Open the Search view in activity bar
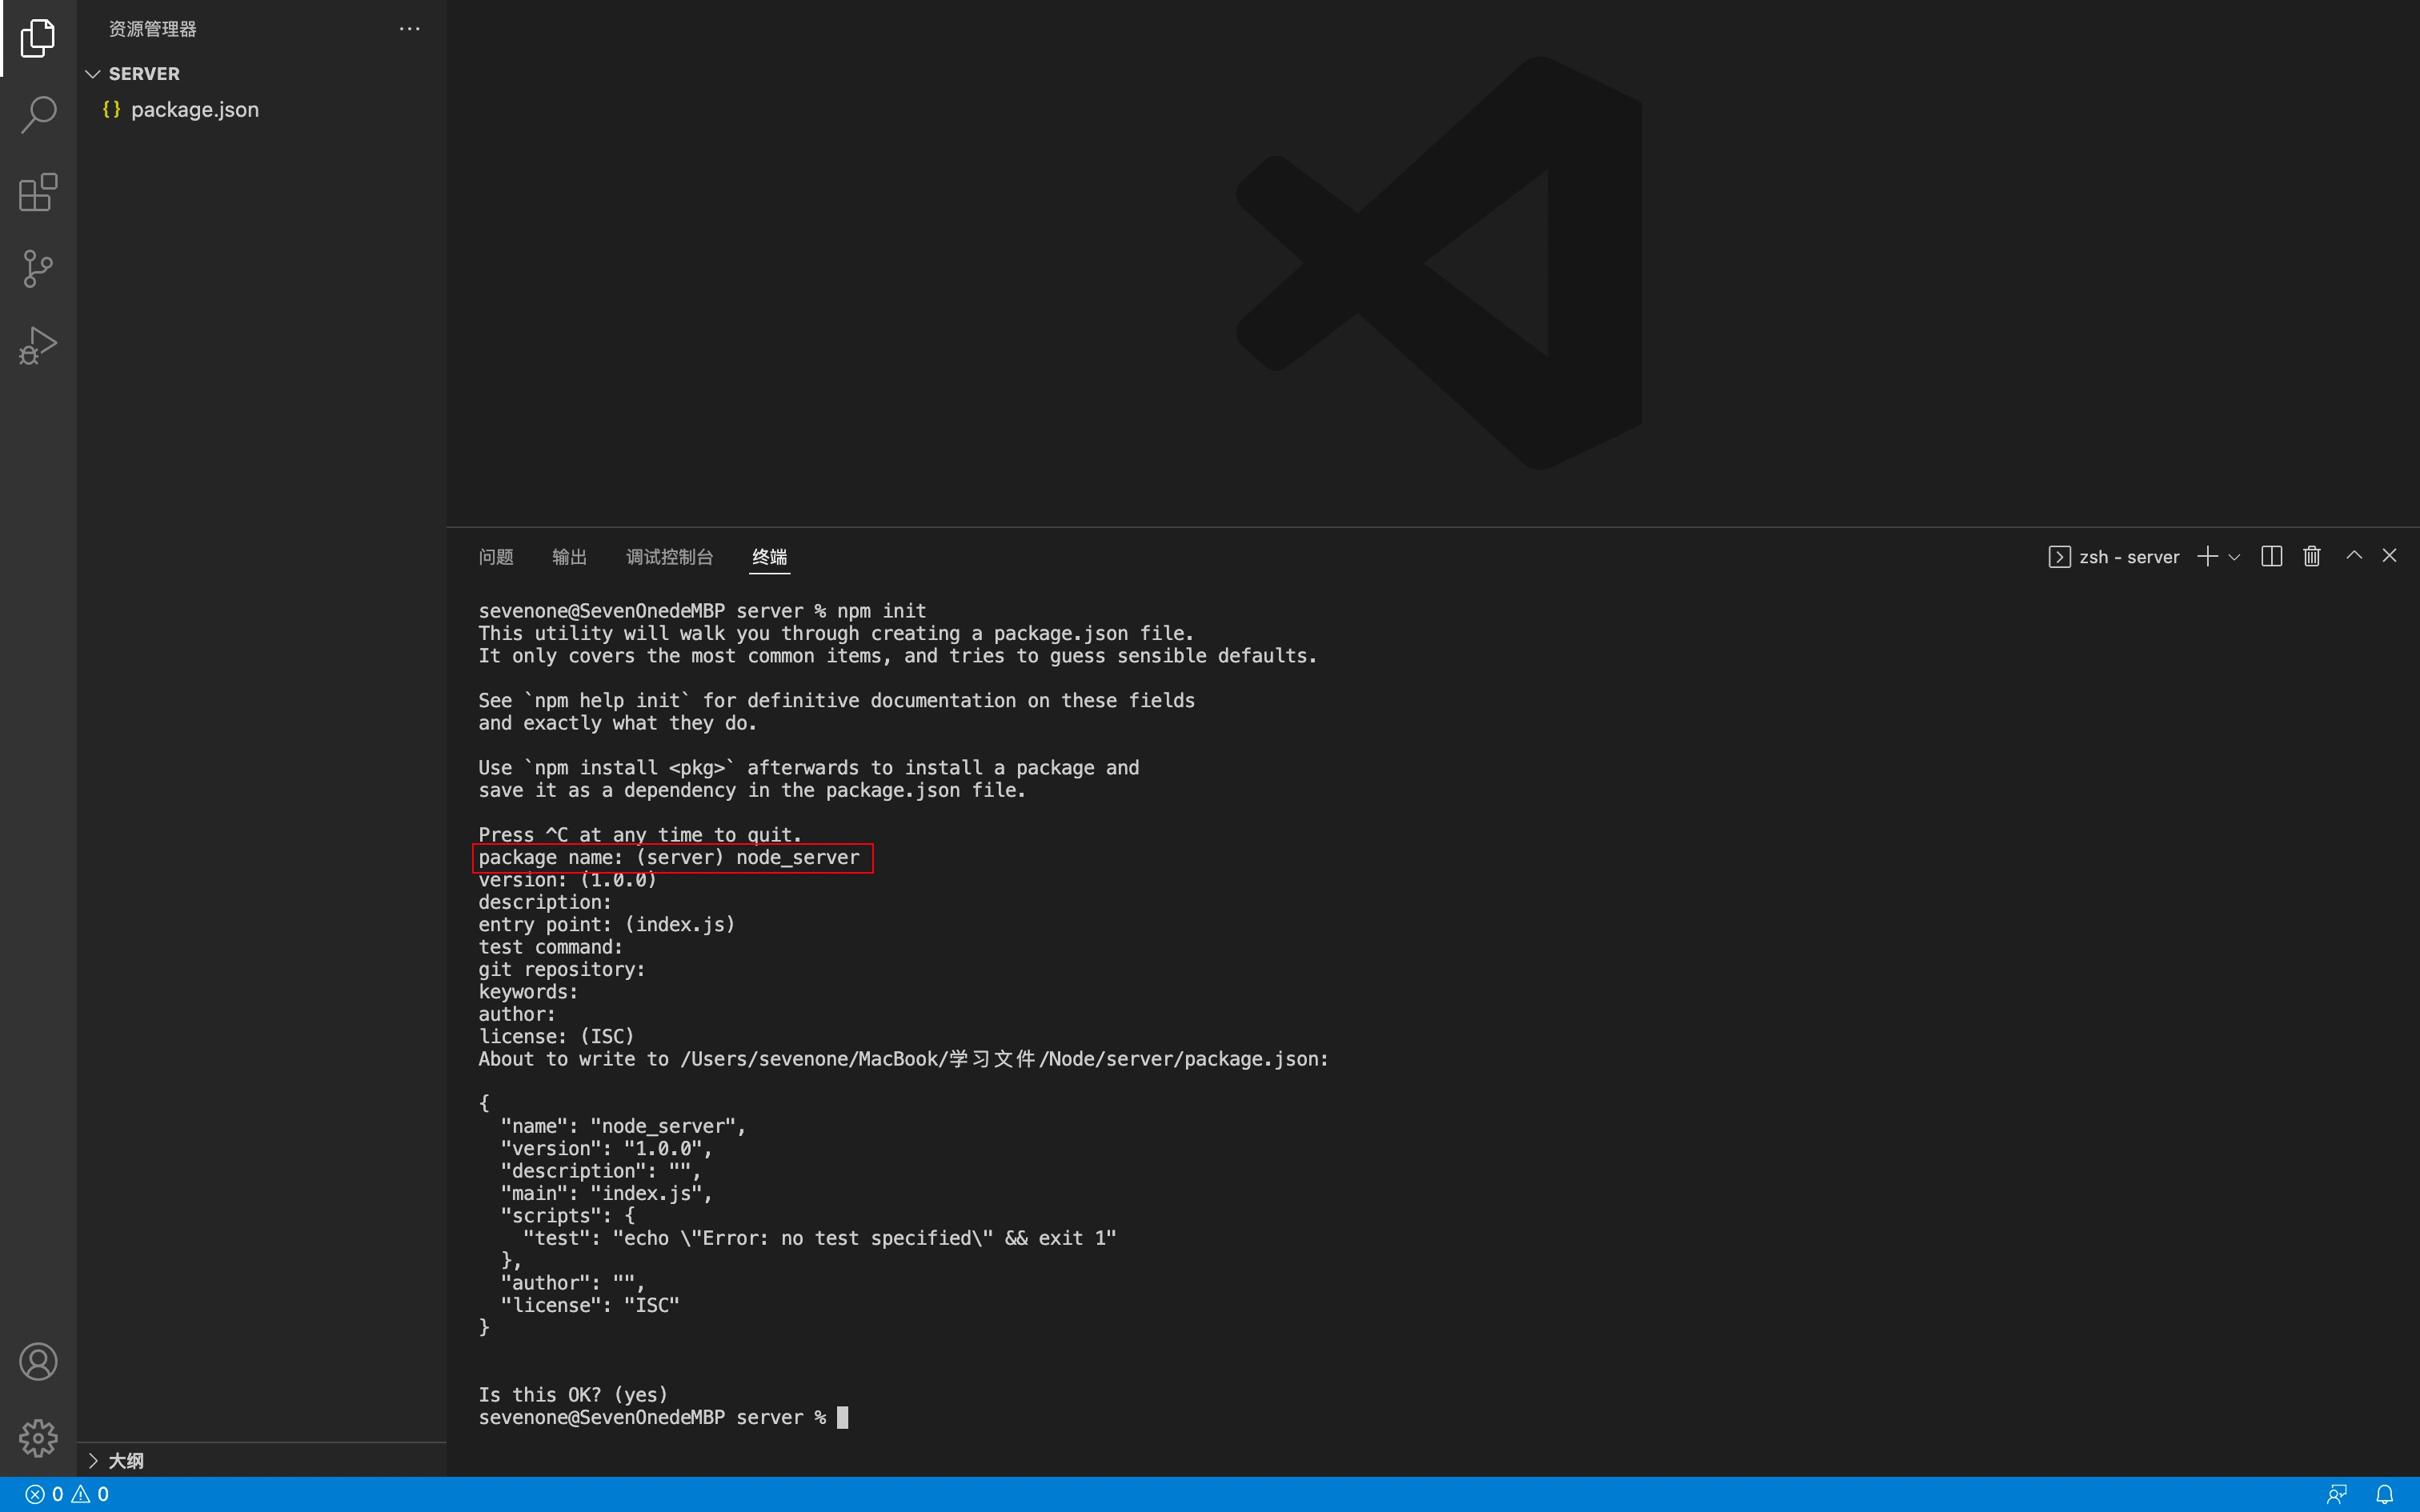 click(38, 114)
